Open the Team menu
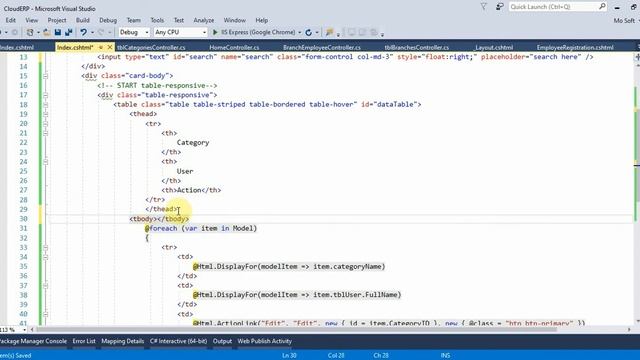640x360 pixels. tap(133, 20)
